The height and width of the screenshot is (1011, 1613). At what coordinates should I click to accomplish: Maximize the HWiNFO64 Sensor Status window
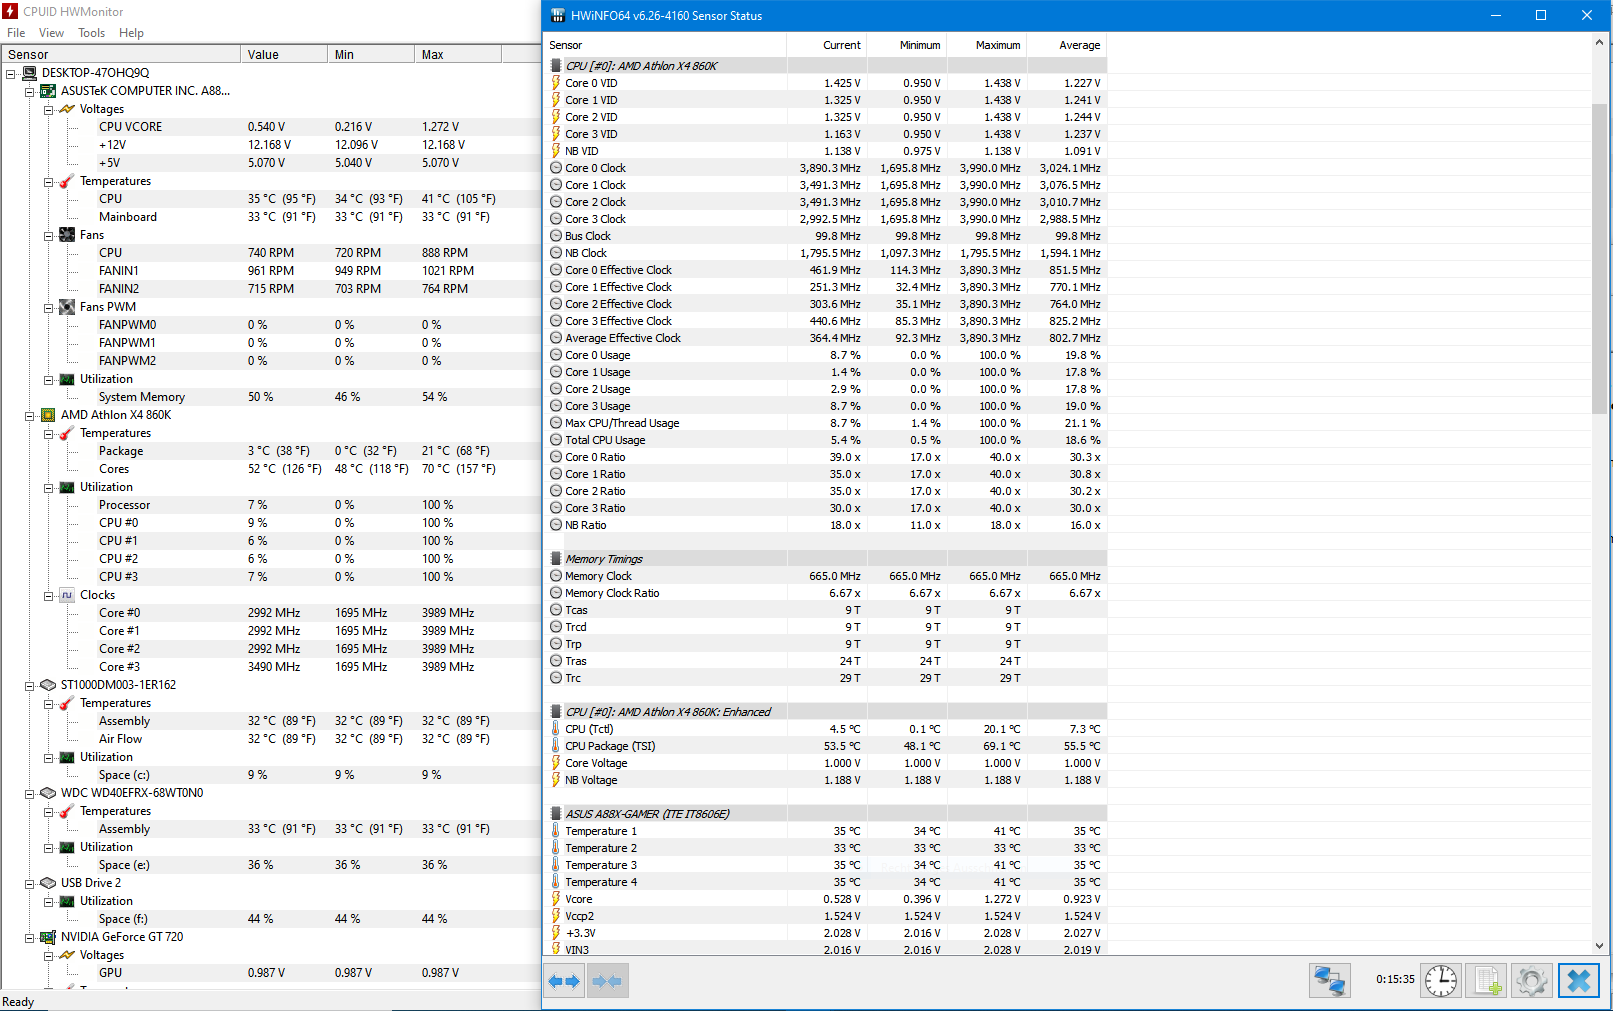click(1541, 15)
